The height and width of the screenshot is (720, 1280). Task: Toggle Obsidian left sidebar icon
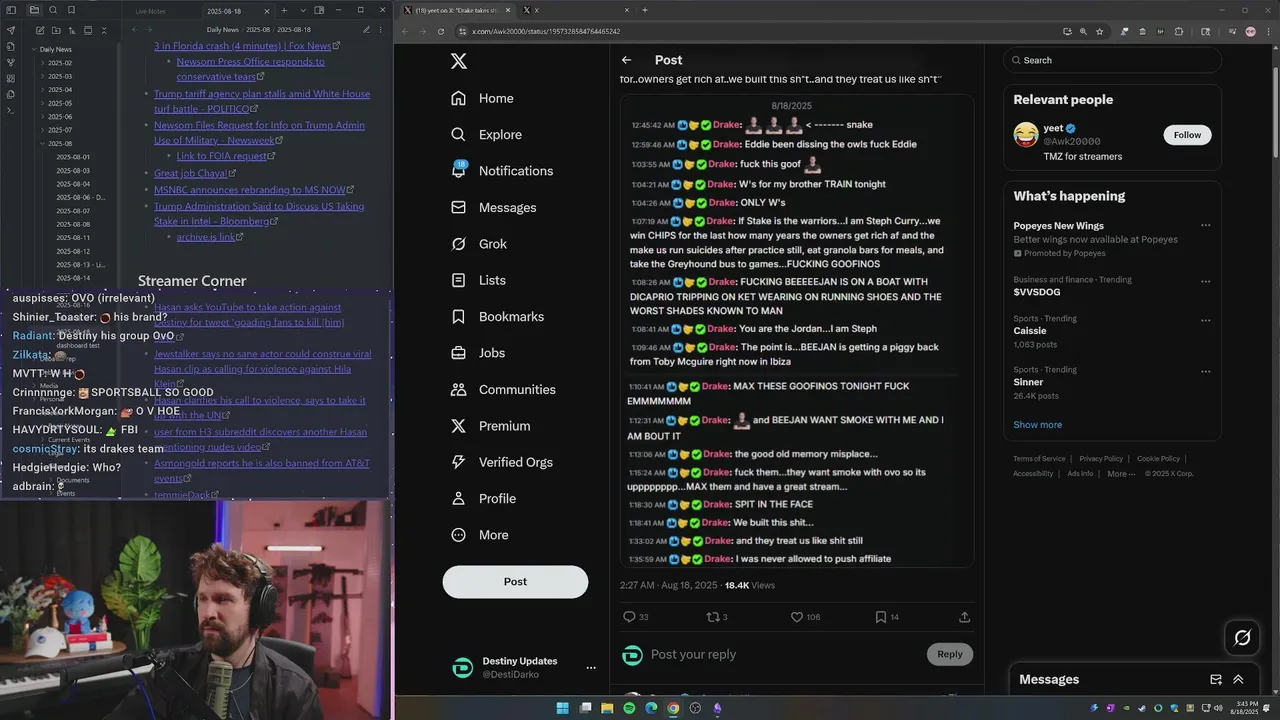(x=11, y=10)
